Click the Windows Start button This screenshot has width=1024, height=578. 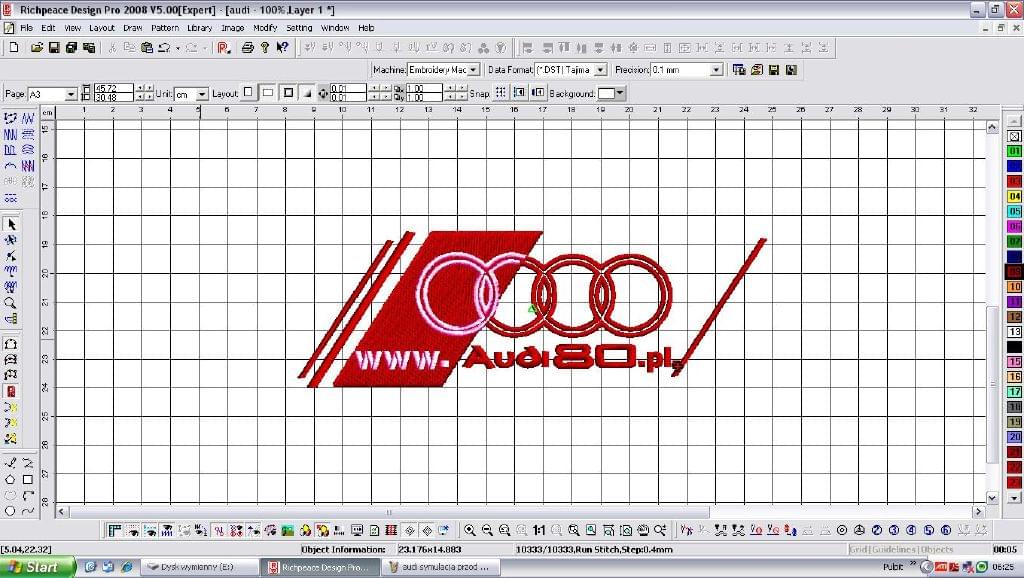[x=38, y=567]
